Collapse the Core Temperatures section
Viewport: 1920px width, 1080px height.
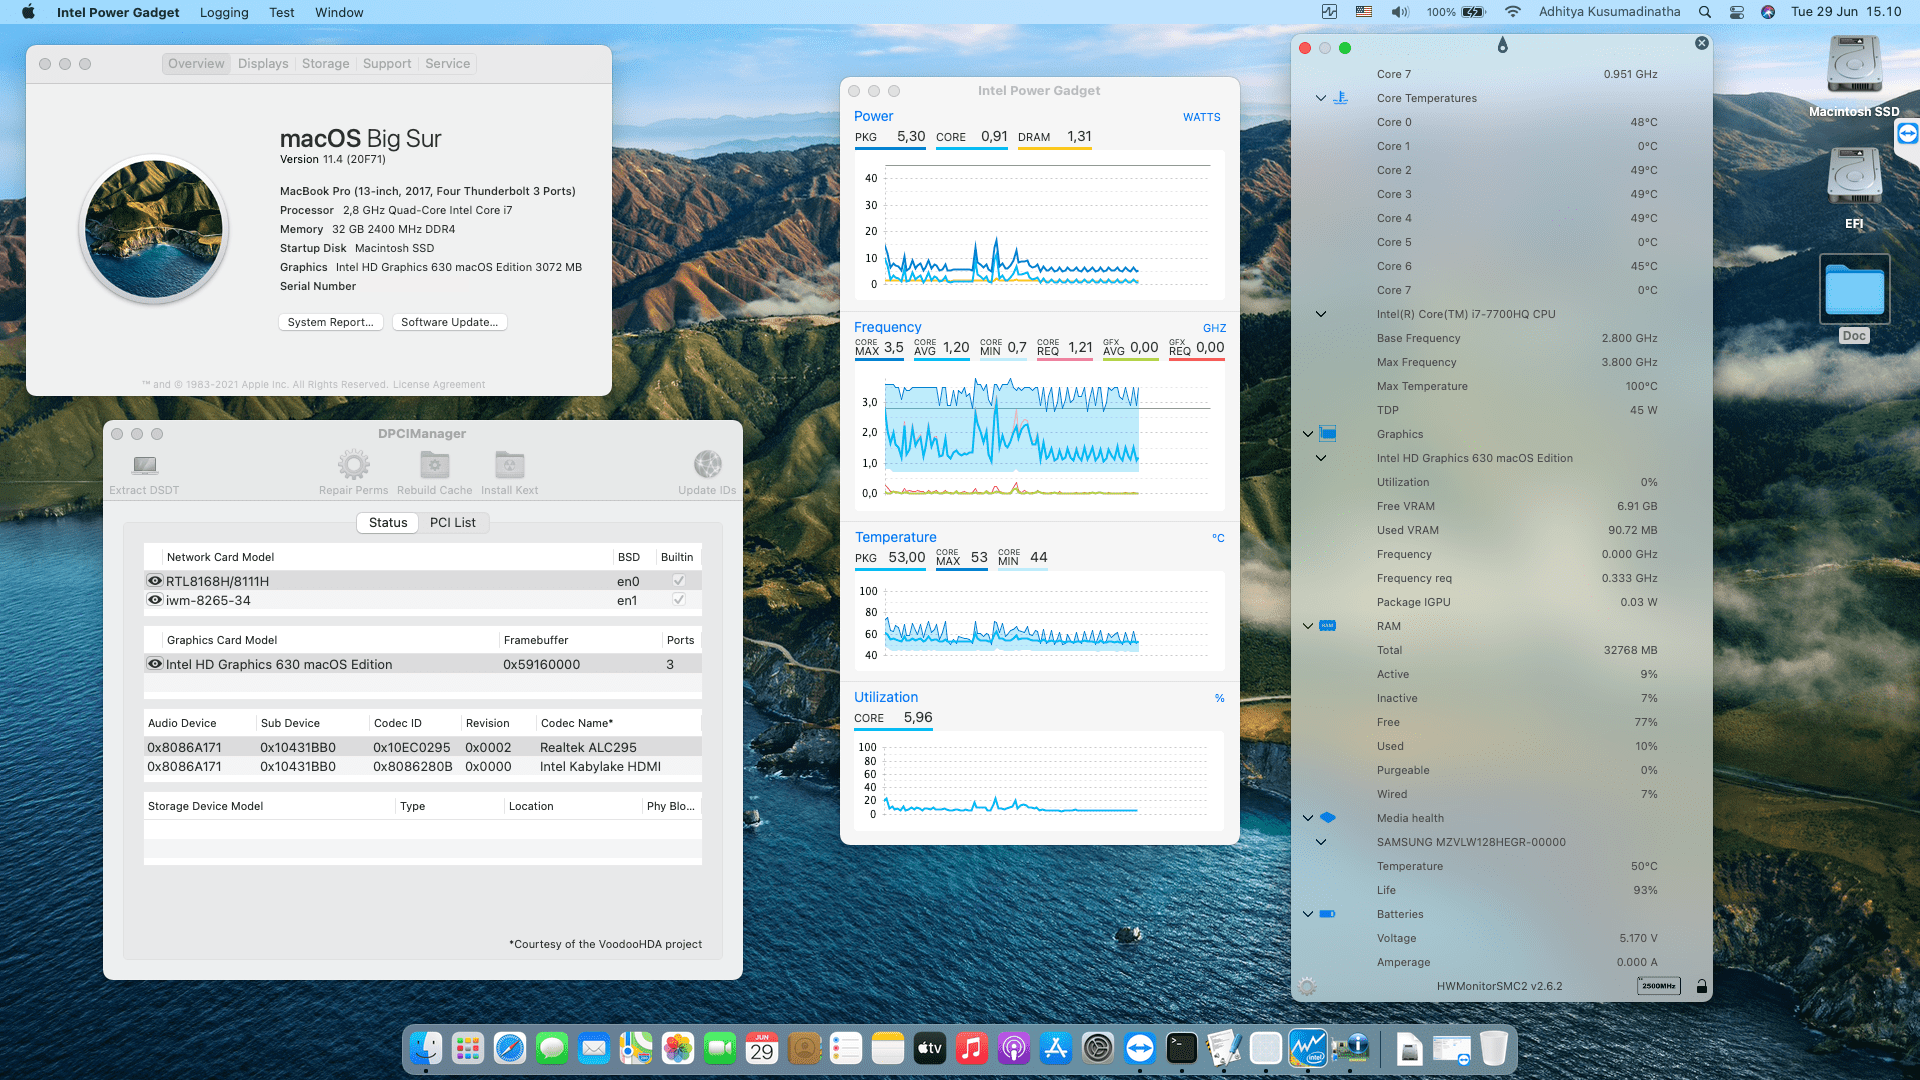click(1321, 98)
